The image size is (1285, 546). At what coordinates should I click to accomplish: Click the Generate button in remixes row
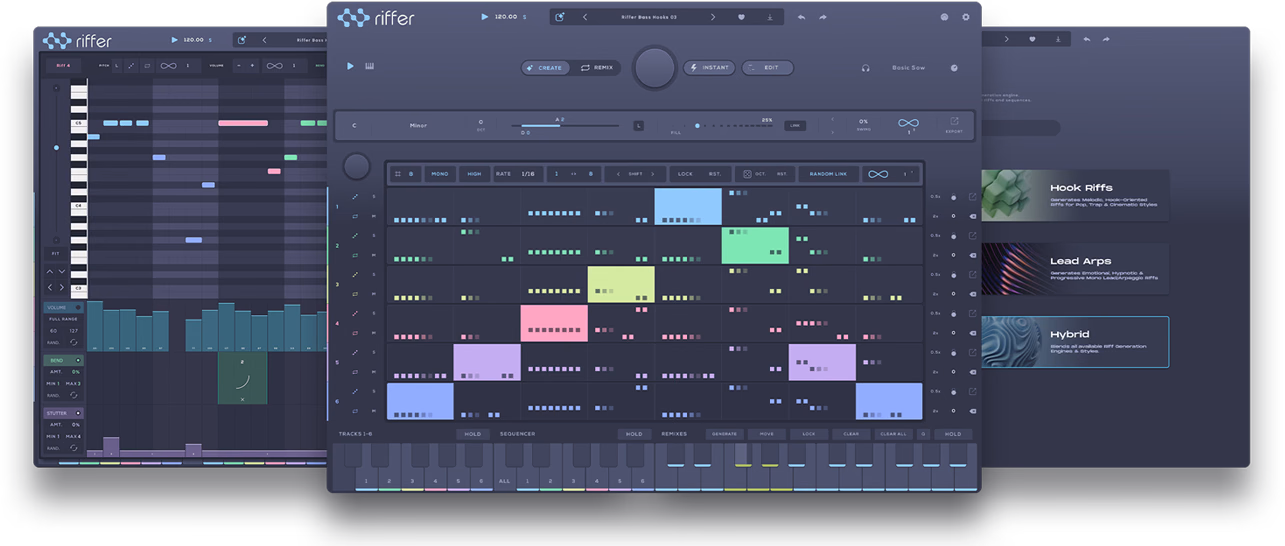724,434
